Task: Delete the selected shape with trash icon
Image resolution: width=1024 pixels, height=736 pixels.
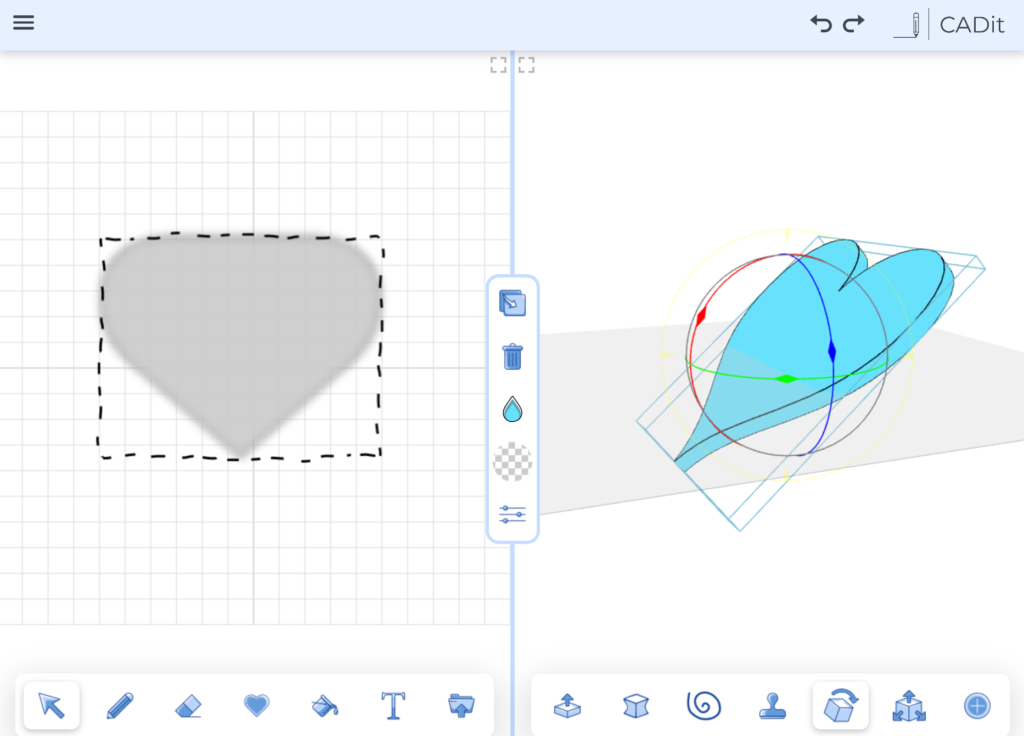Action: pyautogui.click(x=513, y=357)
